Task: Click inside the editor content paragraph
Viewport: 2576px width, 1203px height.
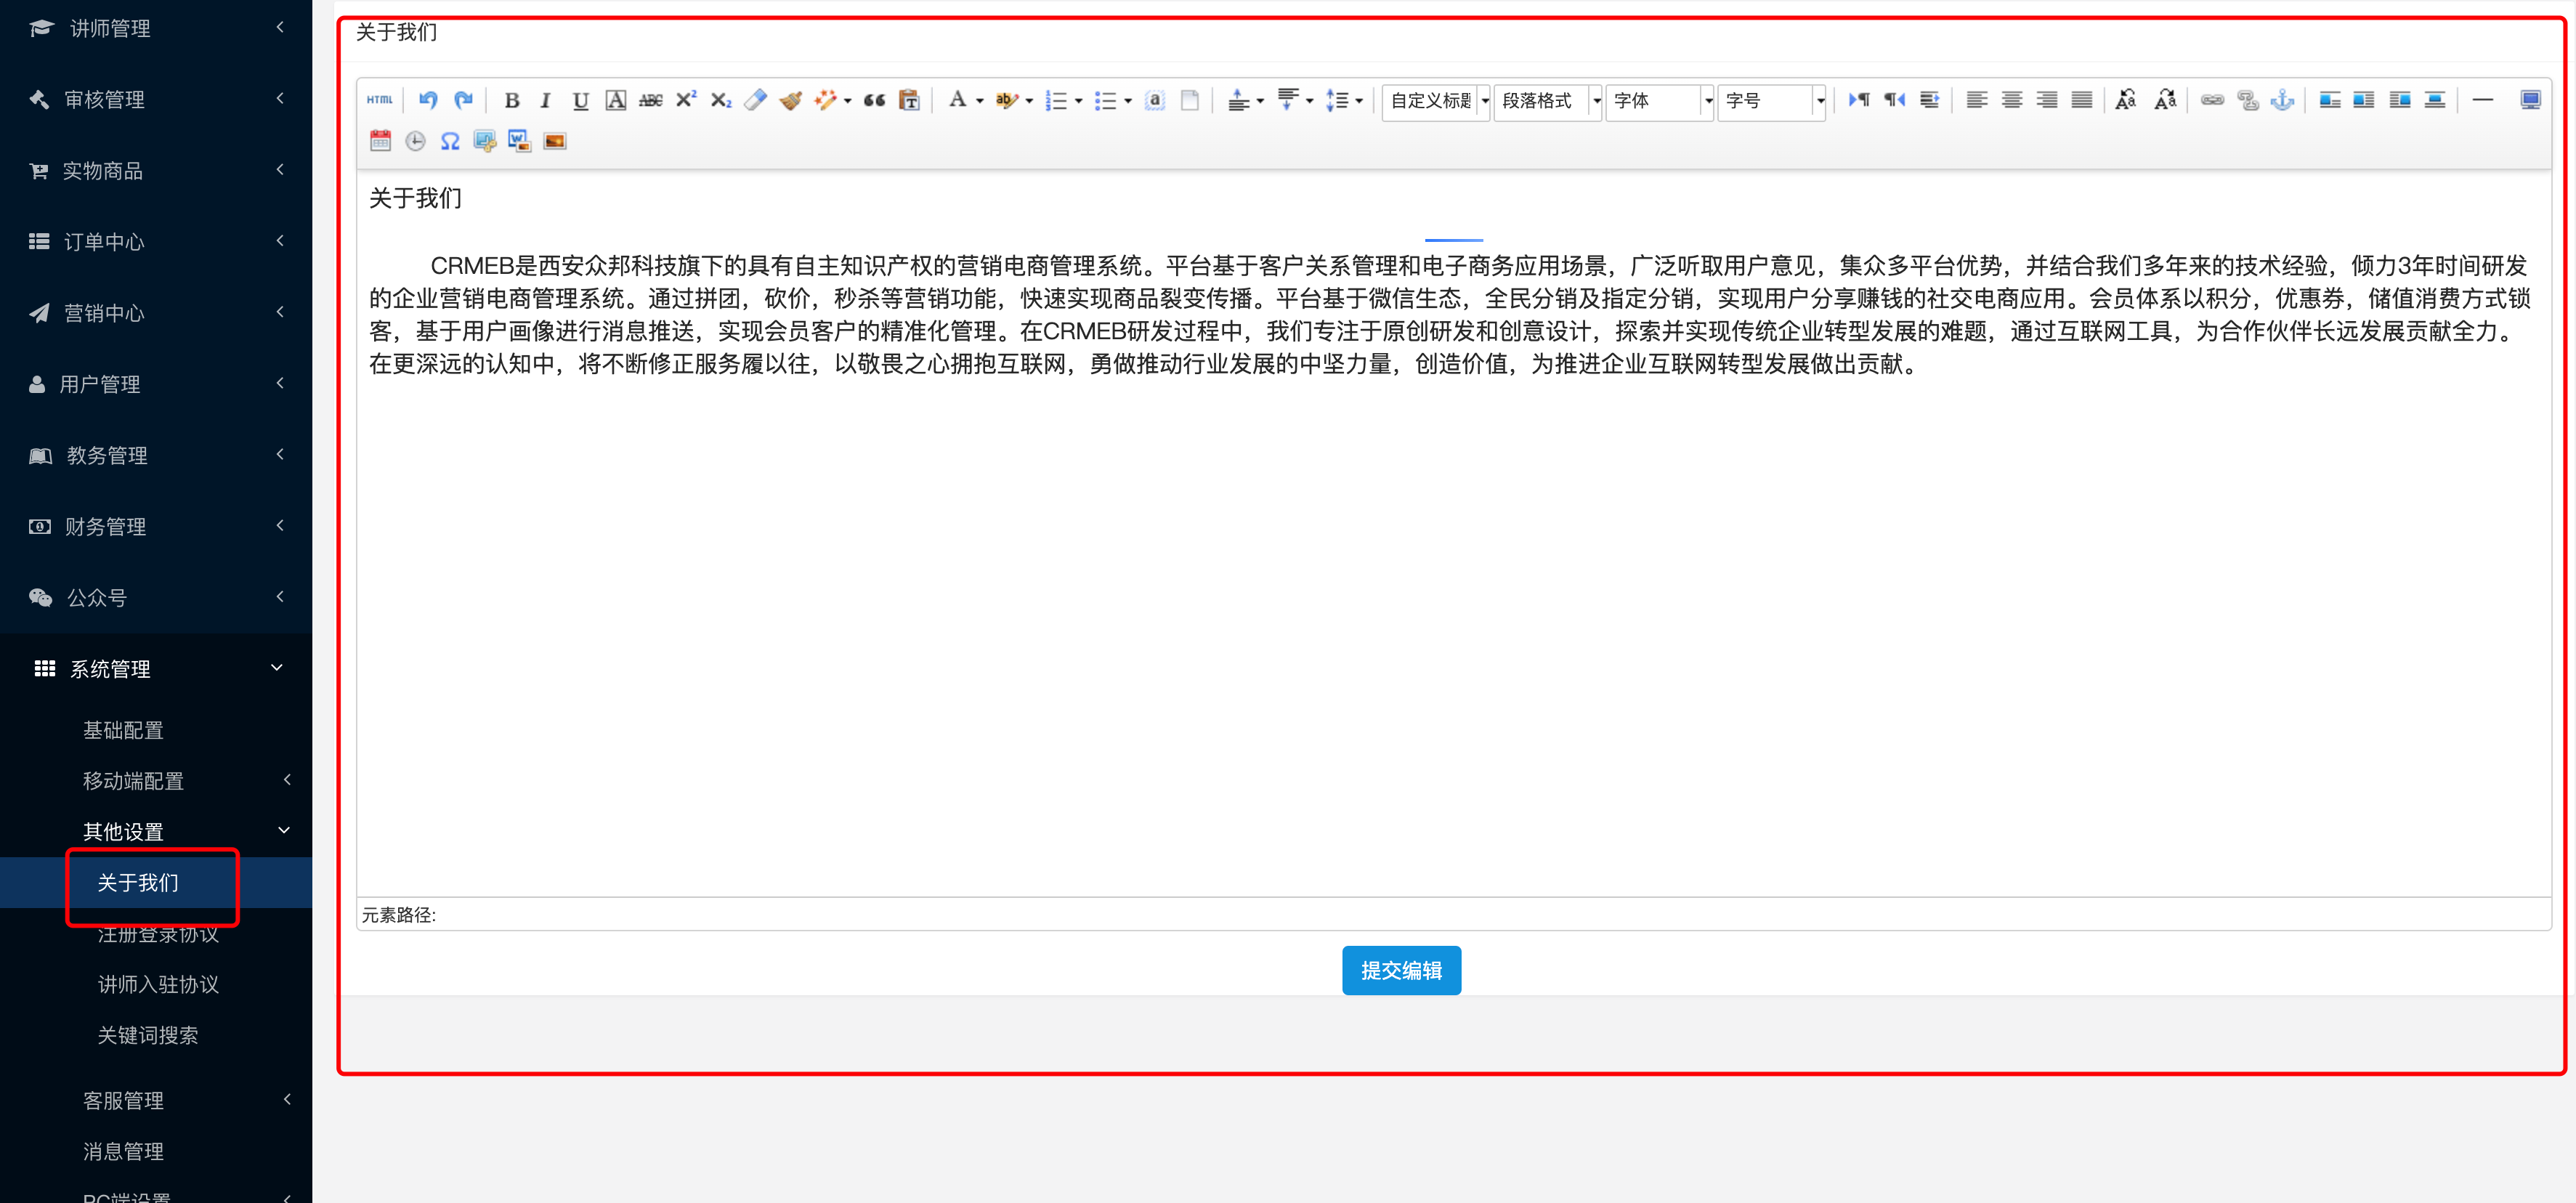Action: pos(1450,314)
